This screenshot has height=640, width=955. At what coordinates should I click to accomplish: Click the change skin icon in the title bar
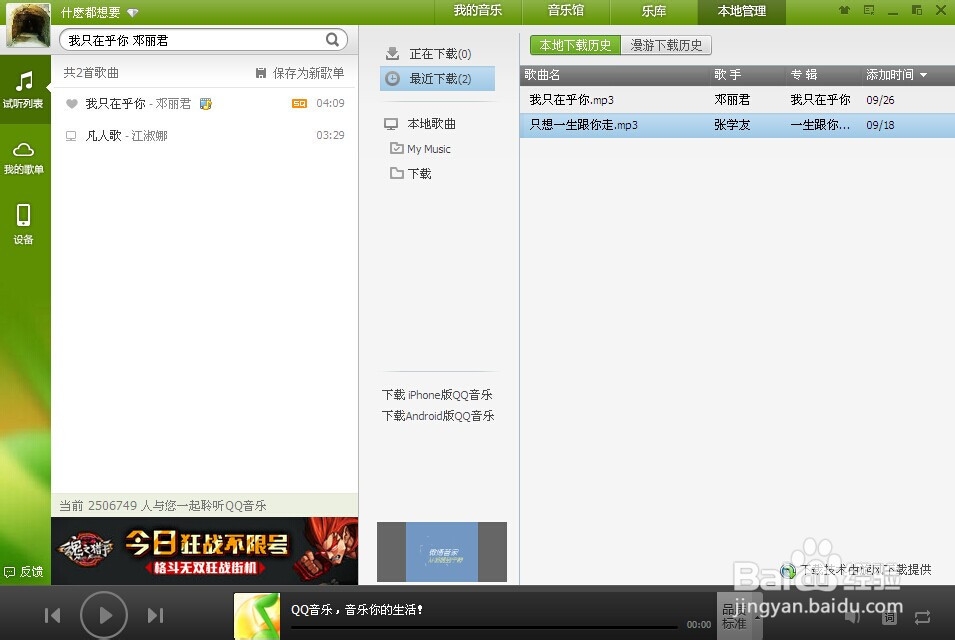[x=845, y=10]
